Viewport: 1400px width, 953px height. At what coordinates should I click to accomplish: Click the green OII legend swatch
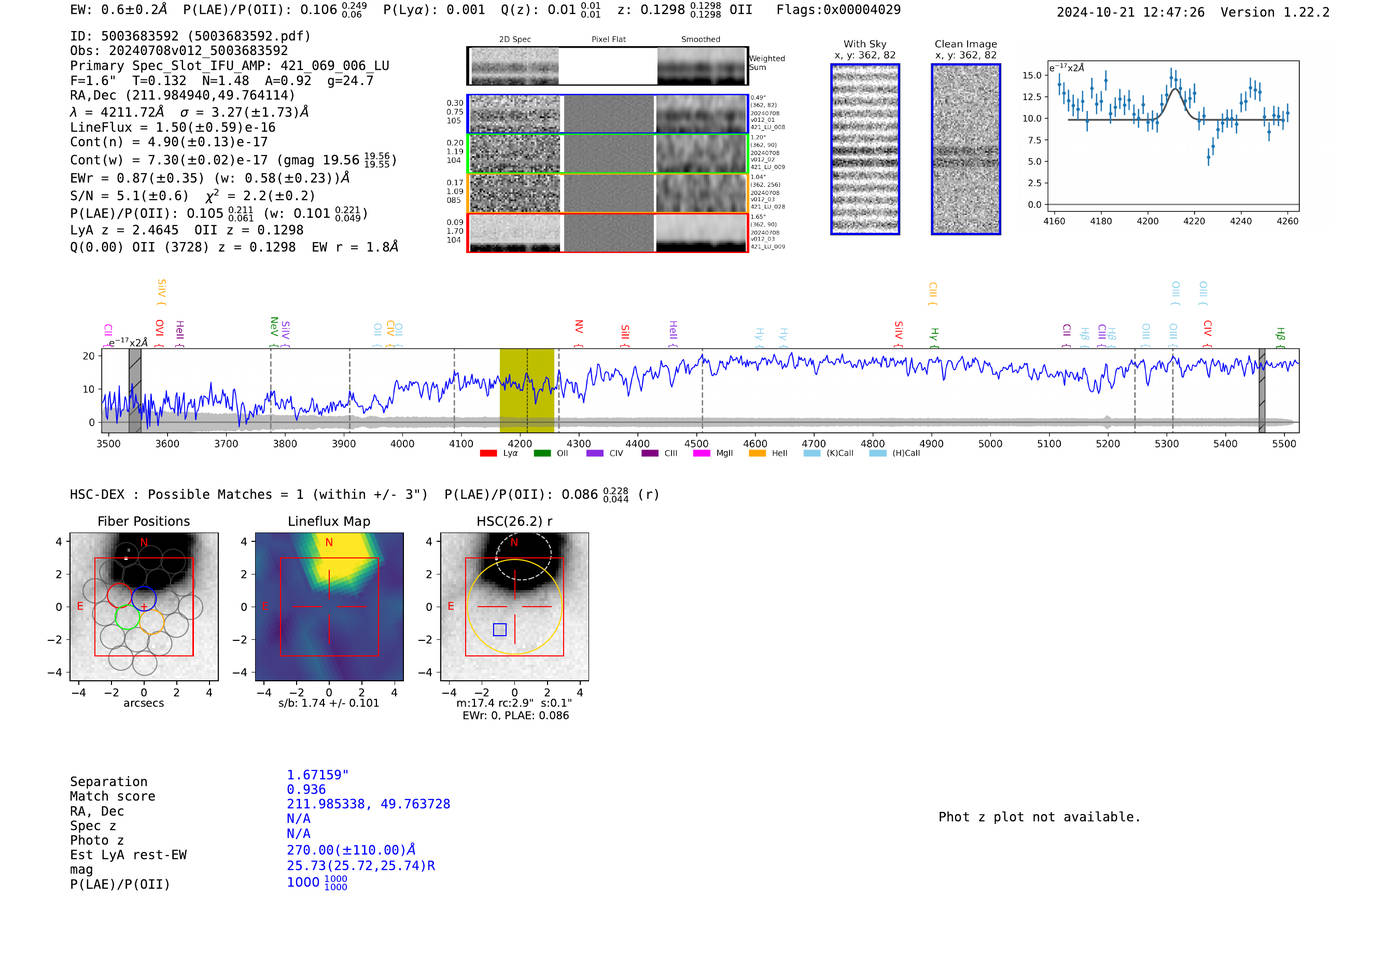[541, 454]
